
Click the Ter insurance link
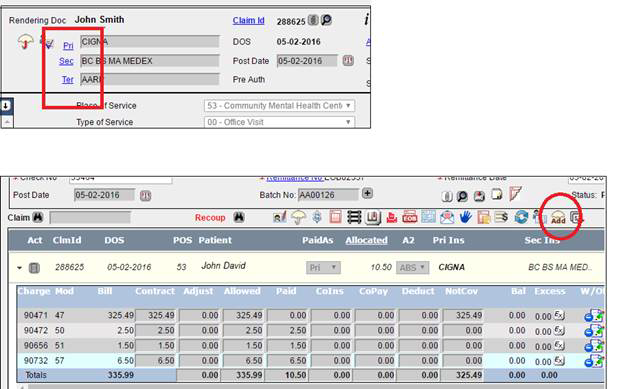click(68, 79)
